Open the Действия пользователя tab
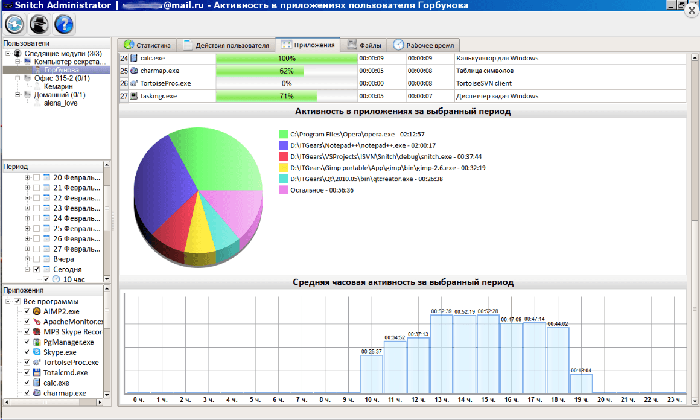 tap(226, 45)
